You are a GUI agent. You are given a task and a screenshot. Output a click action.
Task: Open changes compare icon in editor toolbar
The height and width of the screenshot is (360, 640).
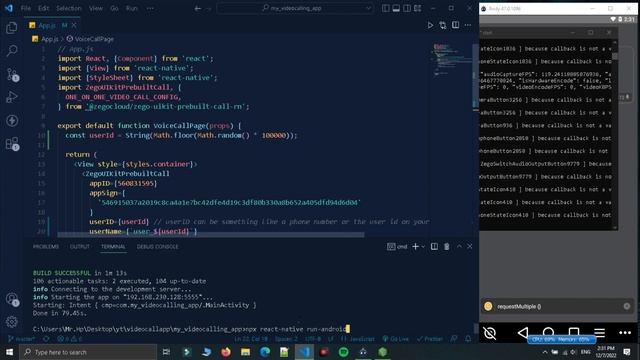tap(443, 25)
